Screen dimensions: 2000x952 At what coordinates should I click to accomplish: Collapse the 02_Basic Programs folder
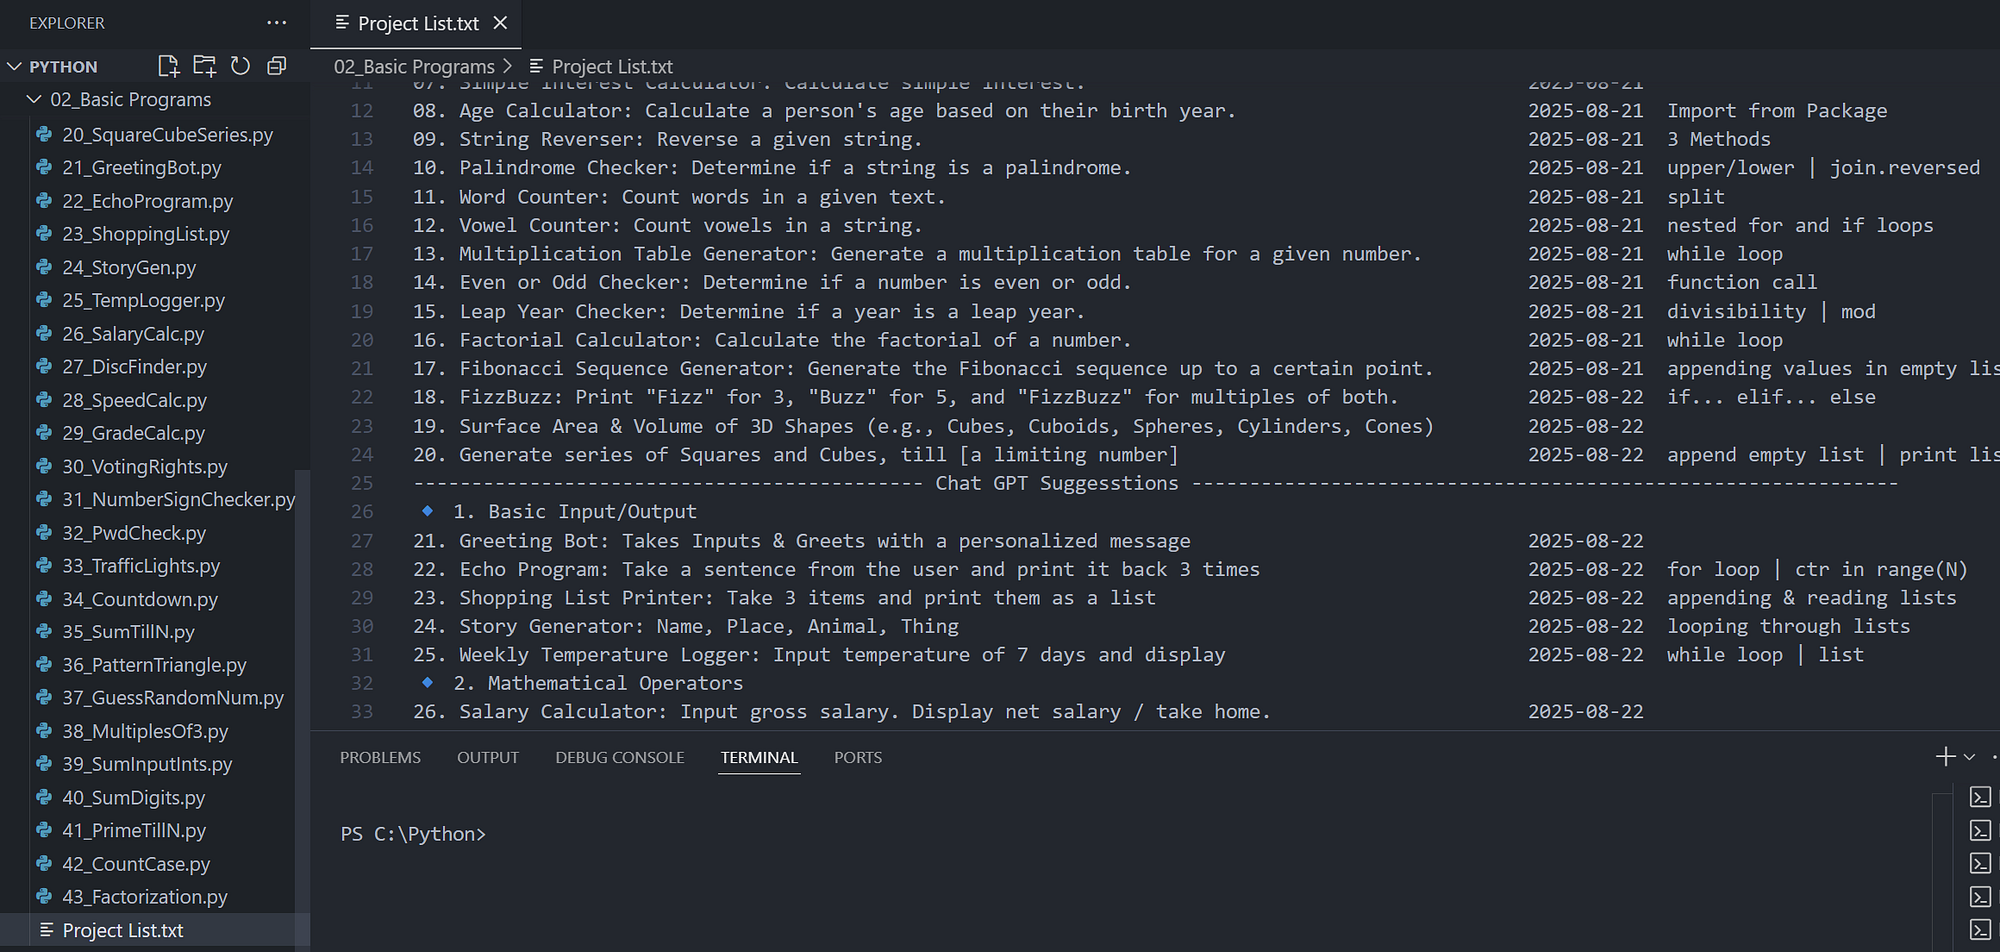click(34, 99)
